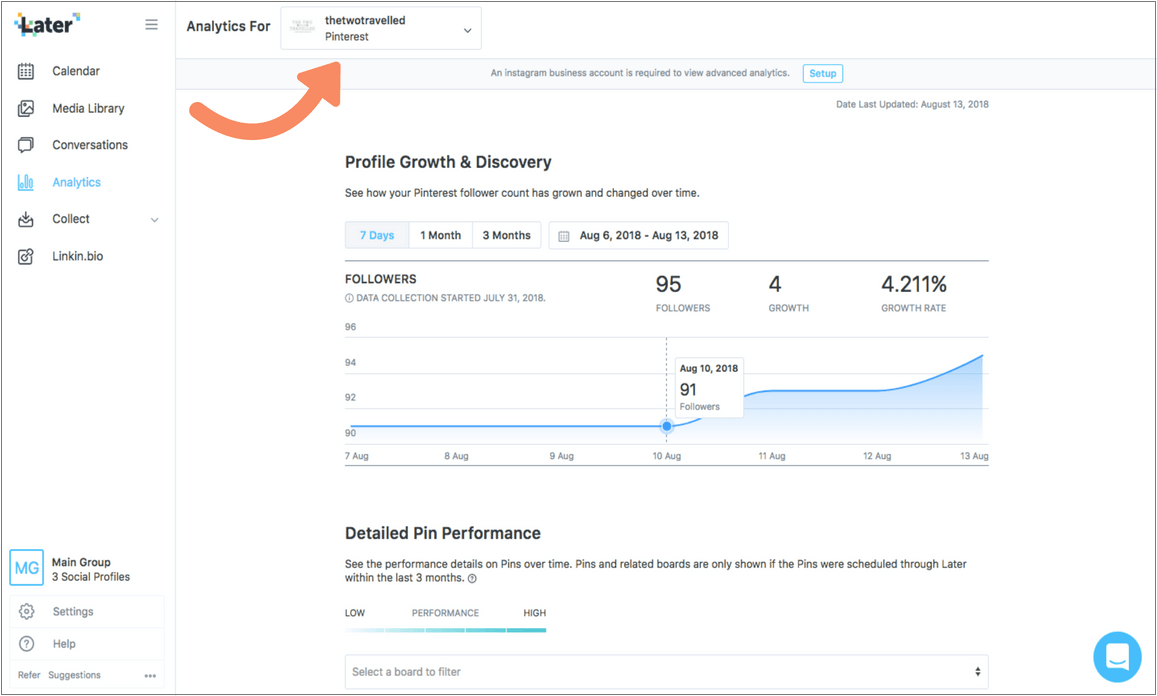Open the Calendar page
The image size is (1157, 696).
(x=76, y=71)
